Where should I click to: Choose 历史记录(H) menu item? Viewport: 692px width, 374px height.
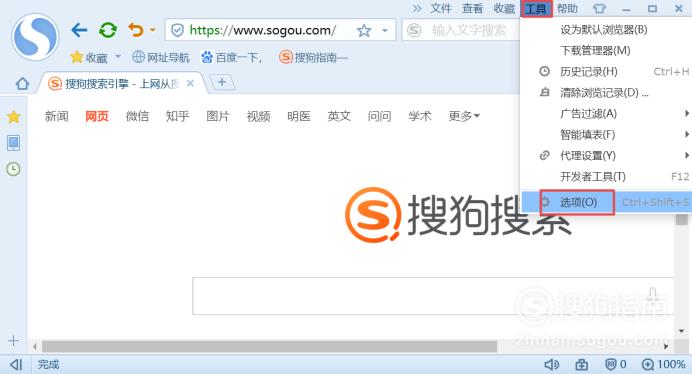[x=606, y=72]
